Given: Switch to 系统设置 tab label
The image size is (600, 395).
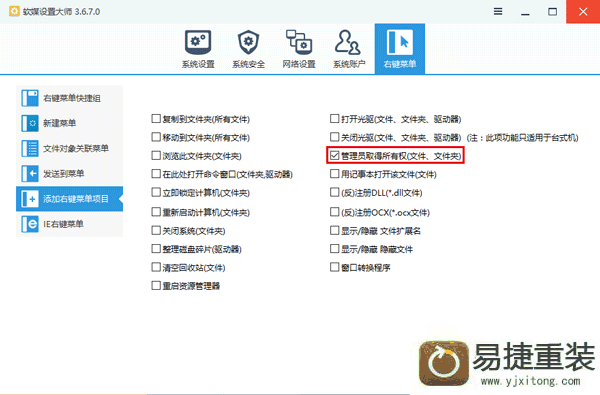Looking at the screenshot, I should (198, 64).
